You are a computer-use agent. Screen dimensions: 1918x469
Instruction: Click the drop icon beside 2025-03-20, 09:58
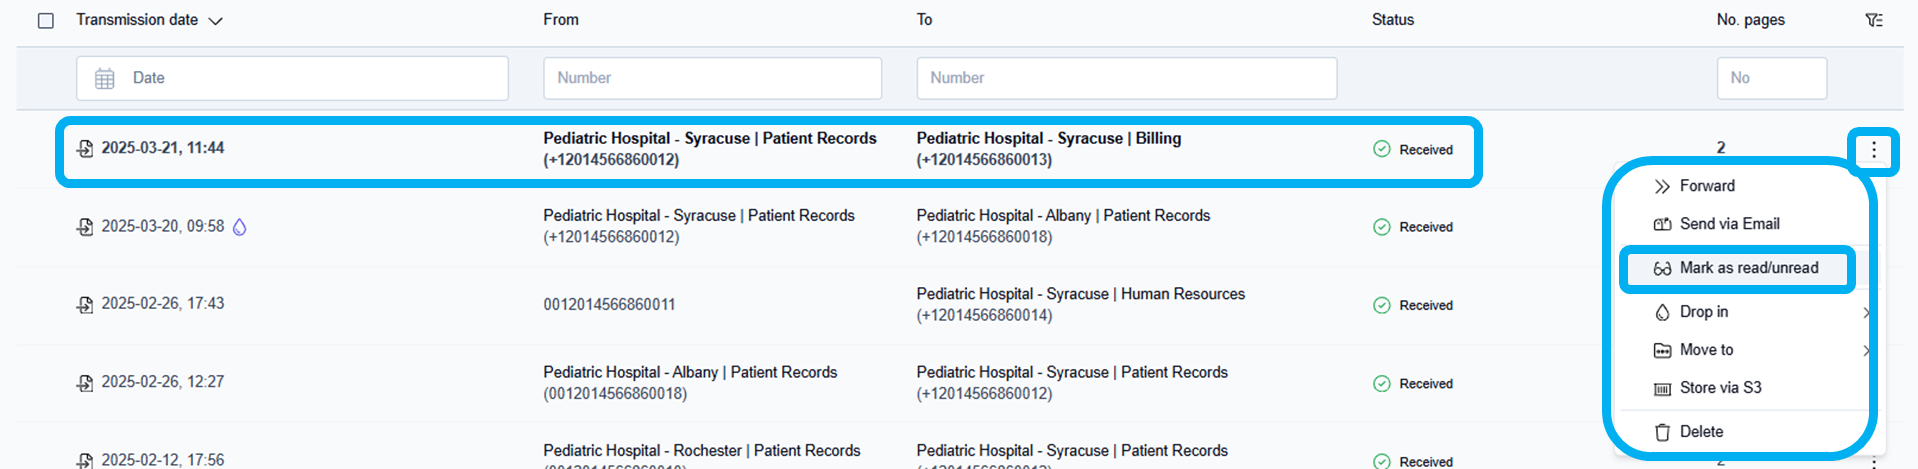pos(240,227)
